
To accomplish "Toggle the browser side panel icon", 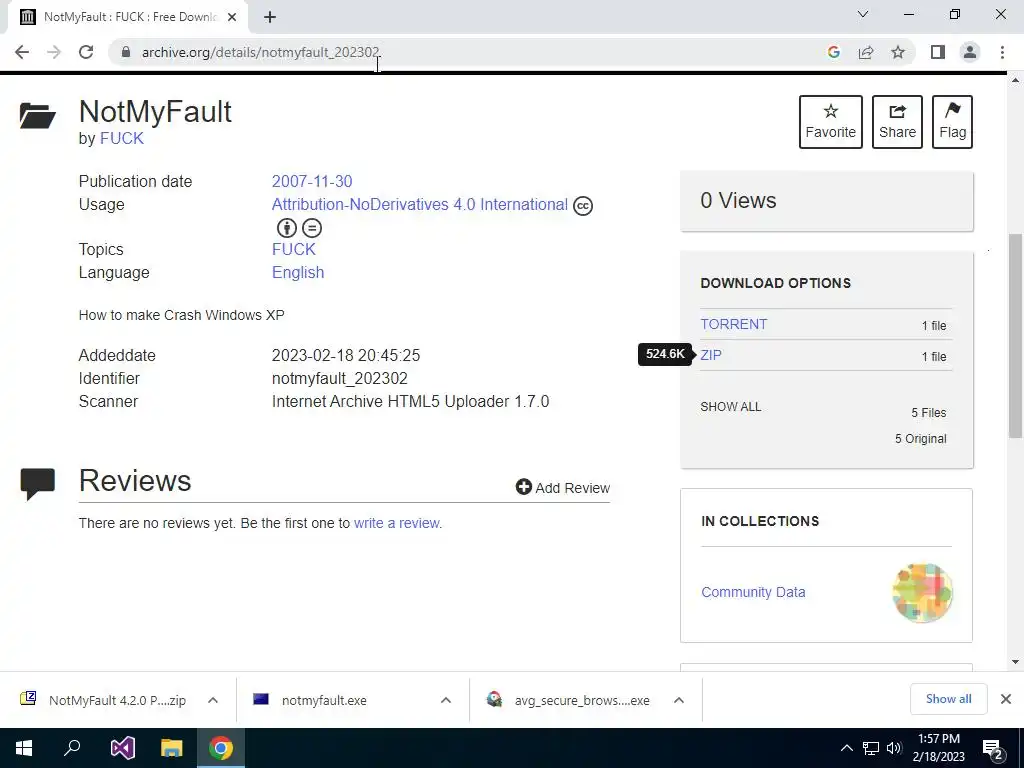I will tap(938, 52).
